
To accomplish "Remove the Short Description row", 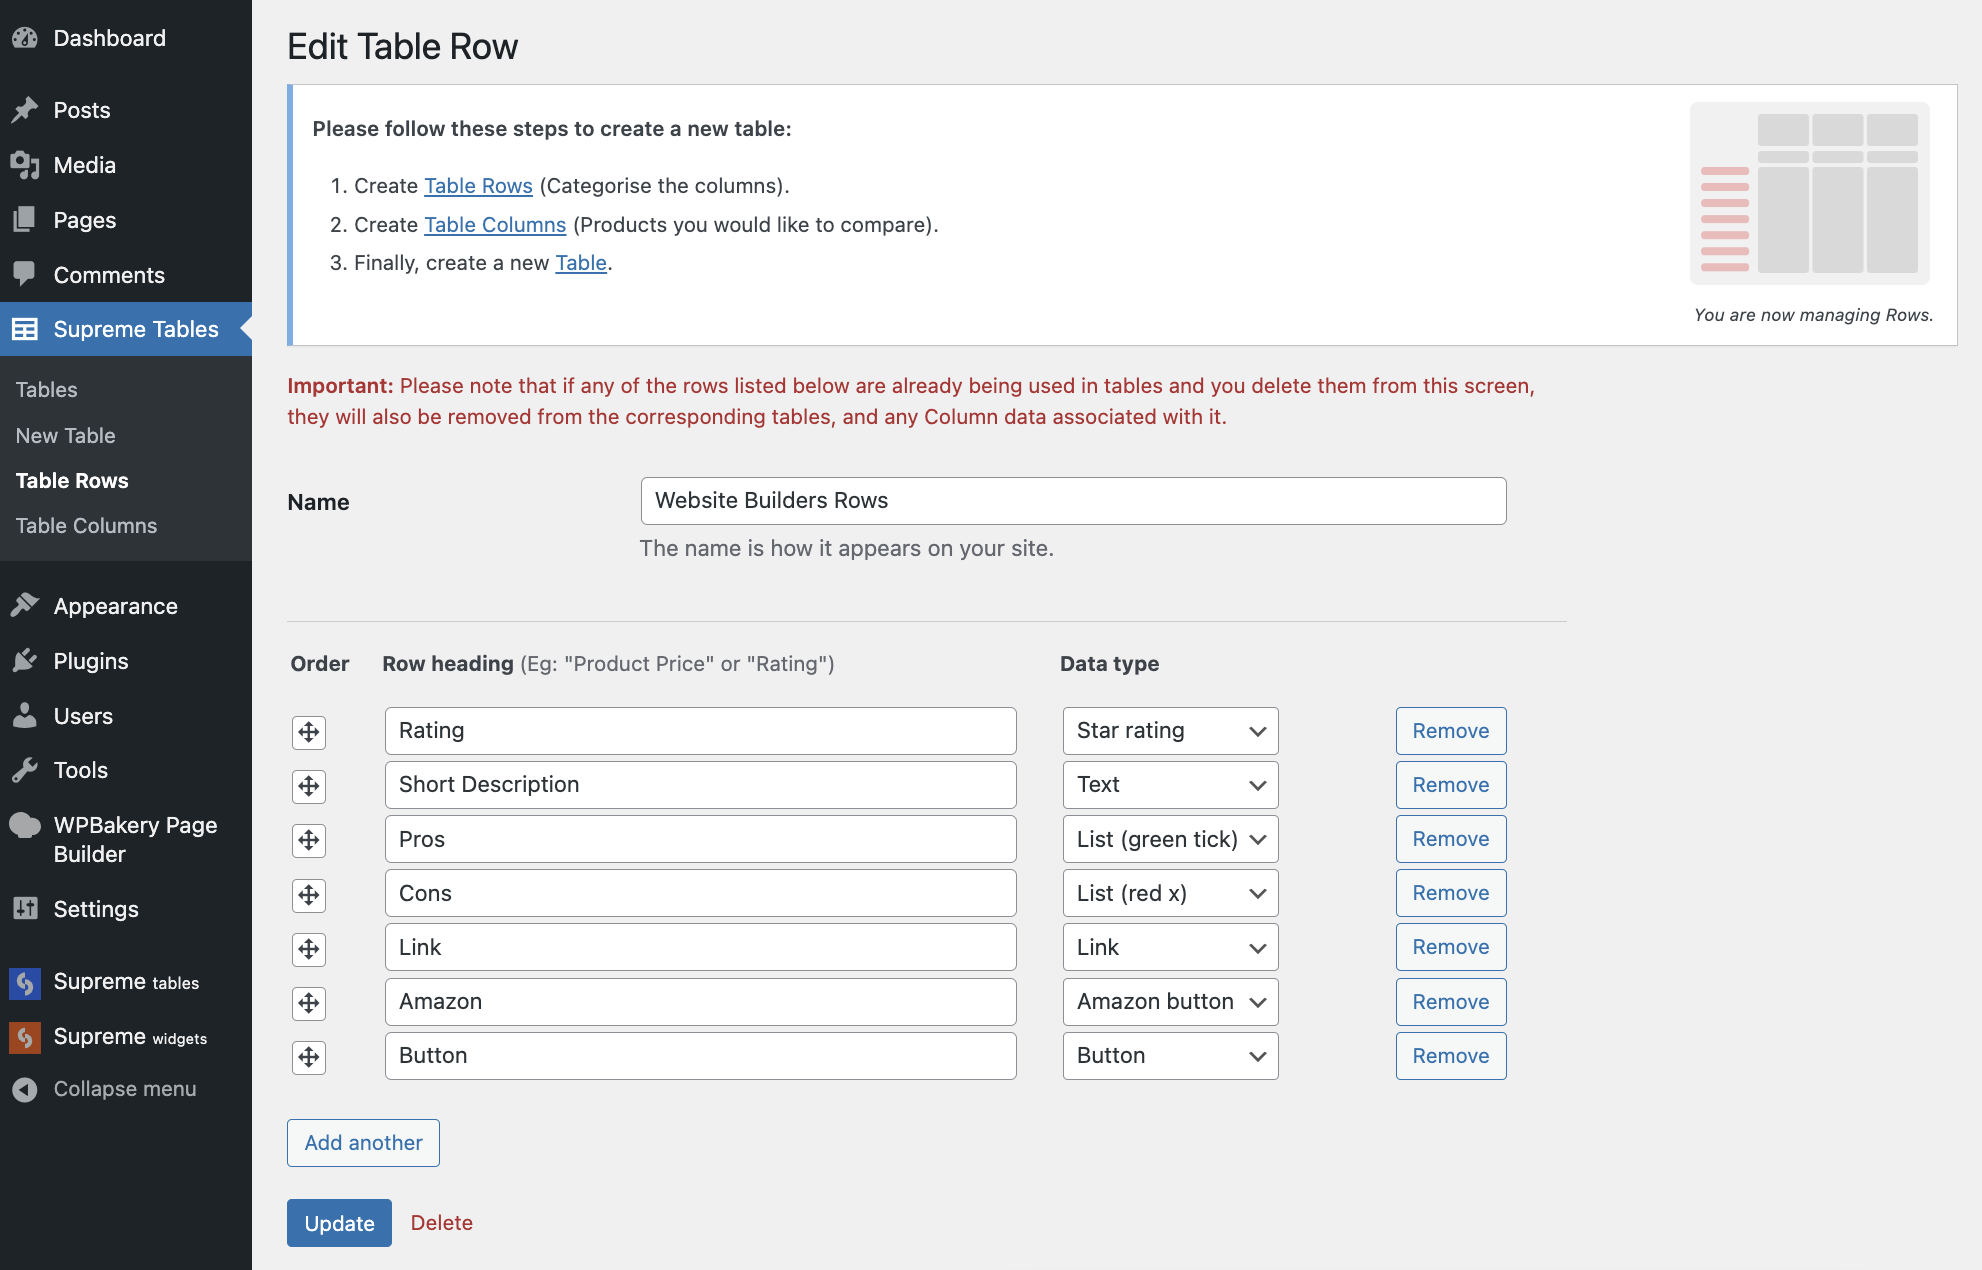I will pyautogui.click(x=1450, y=785).
